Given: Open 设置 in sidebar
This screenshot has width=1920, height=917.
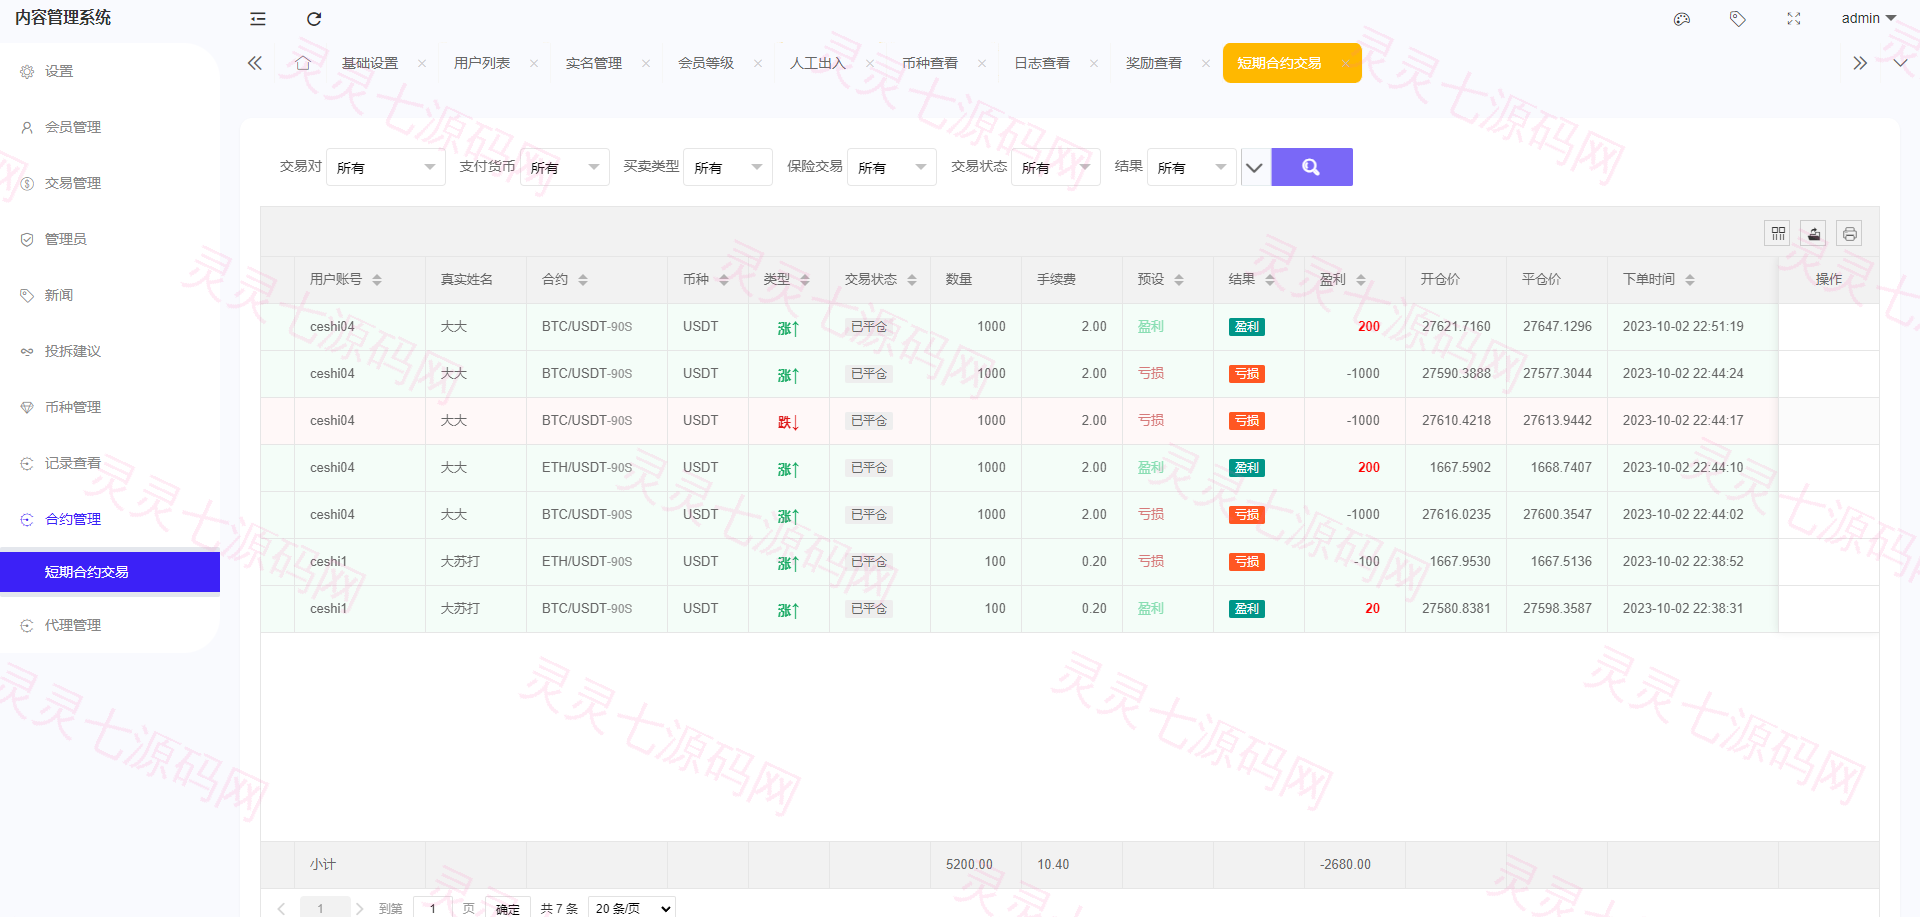Looking at the screenshot, I should (x=110, y=71).
